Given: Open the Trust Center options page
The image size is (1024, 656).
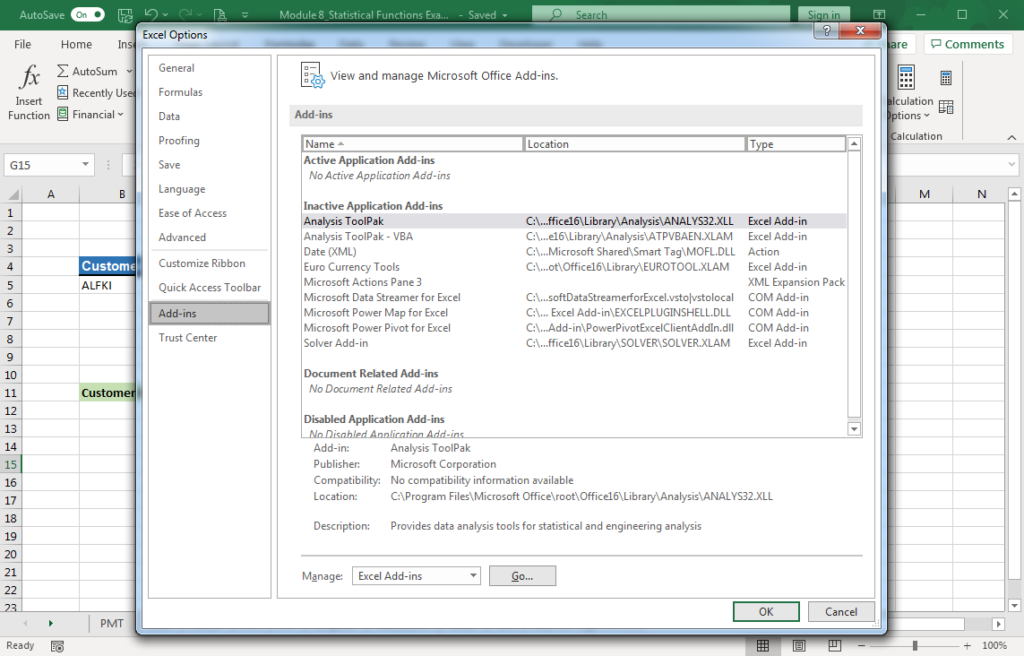Looking at the screenshot, I should coord(187,338).
